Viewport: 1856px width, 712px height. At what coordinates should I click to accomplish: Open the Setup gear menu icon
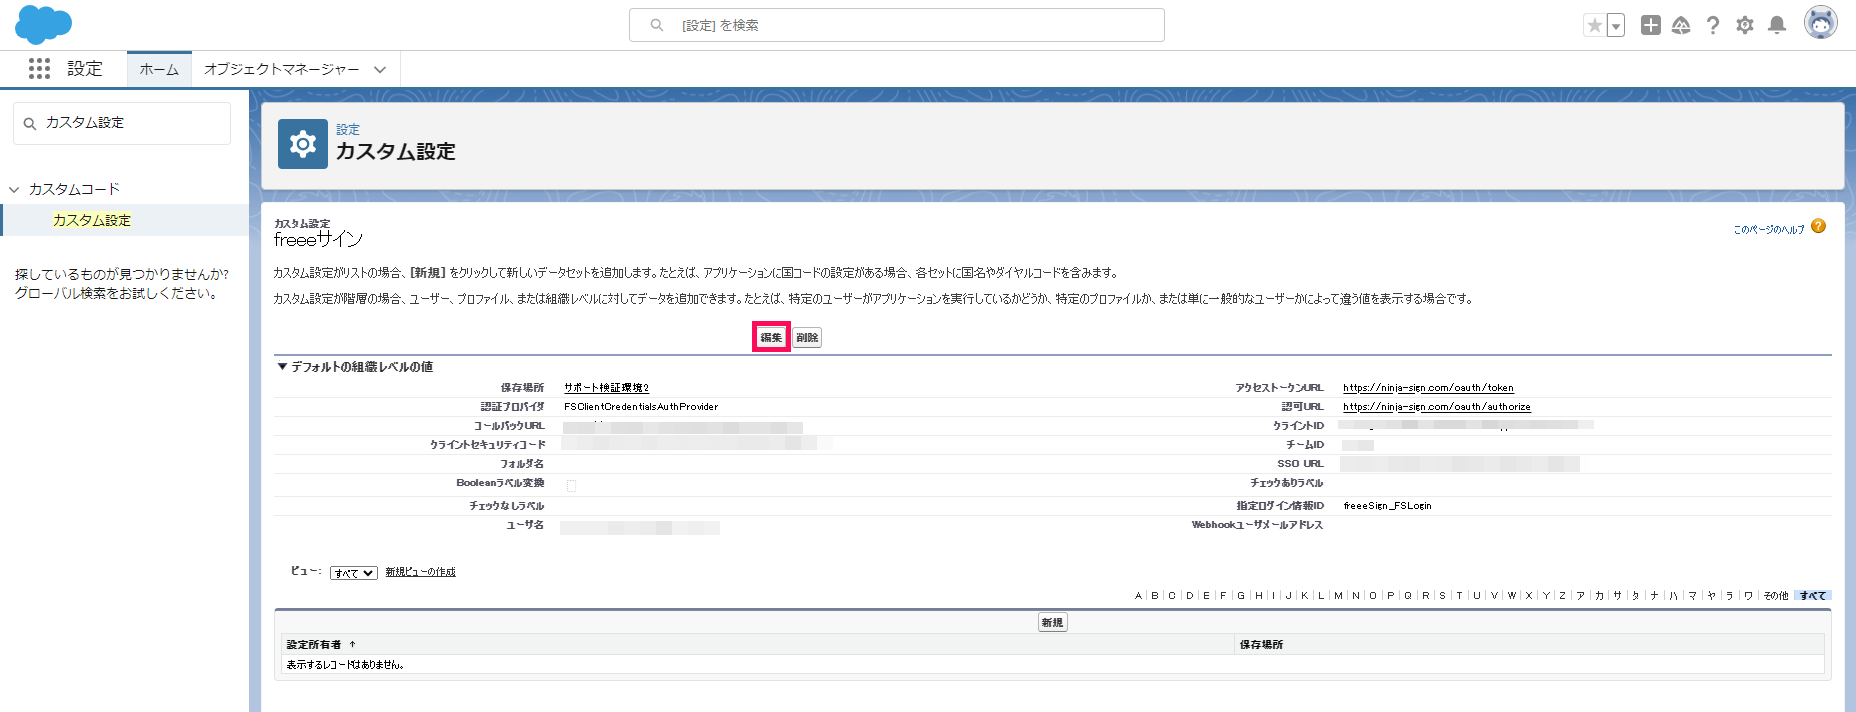1745,25
